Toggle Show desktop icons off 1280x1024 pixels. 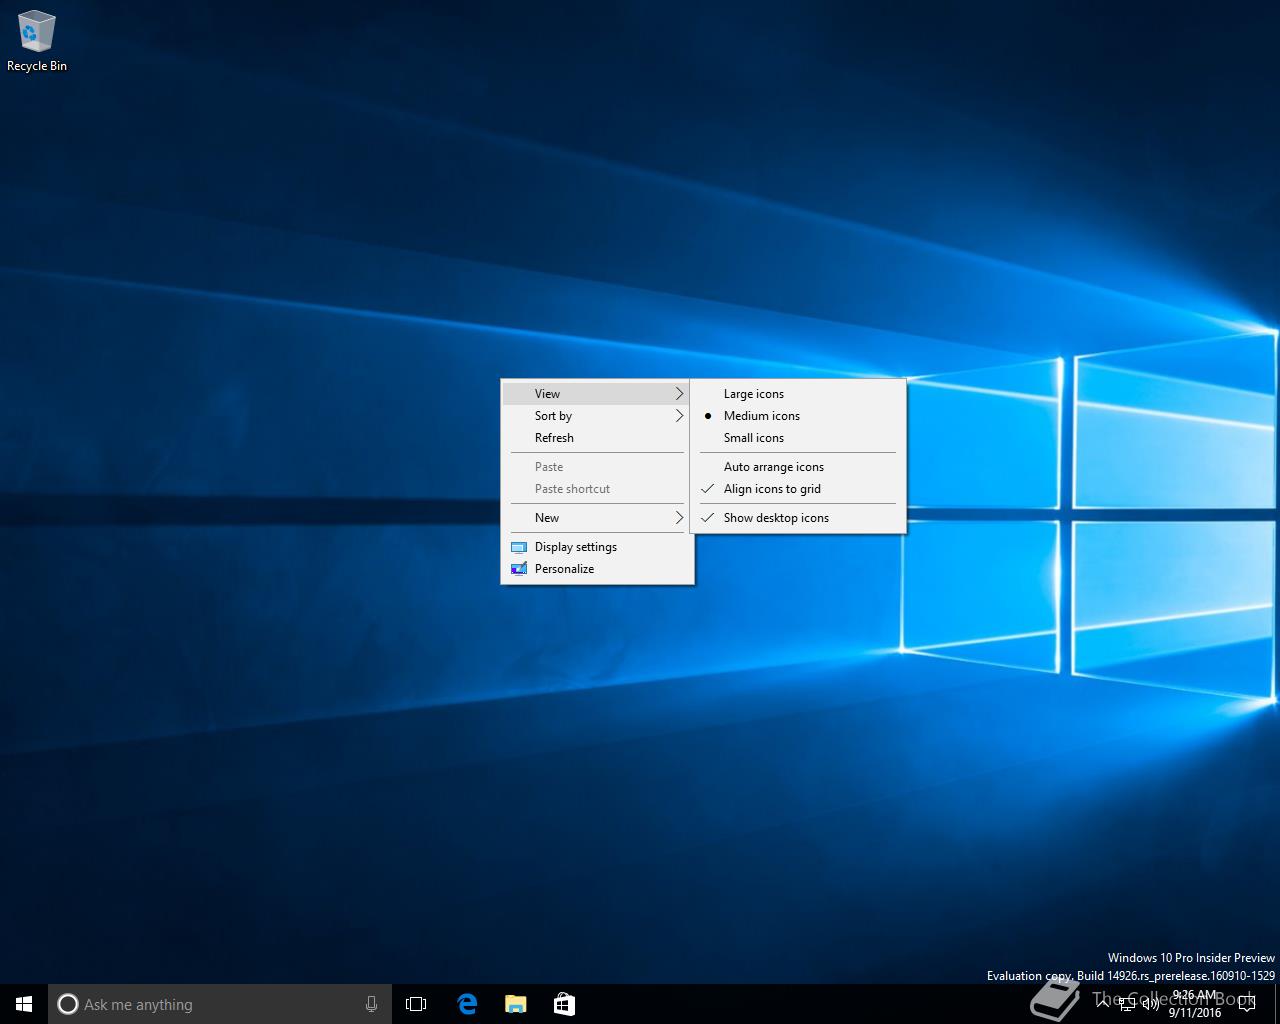pos(775,518)
